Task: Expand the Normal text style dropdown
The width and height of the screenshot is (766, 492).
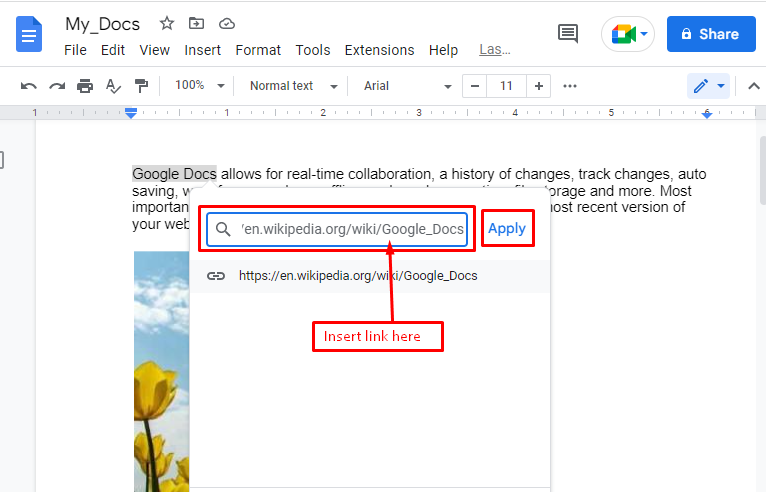Action: (x=293, y=86)
